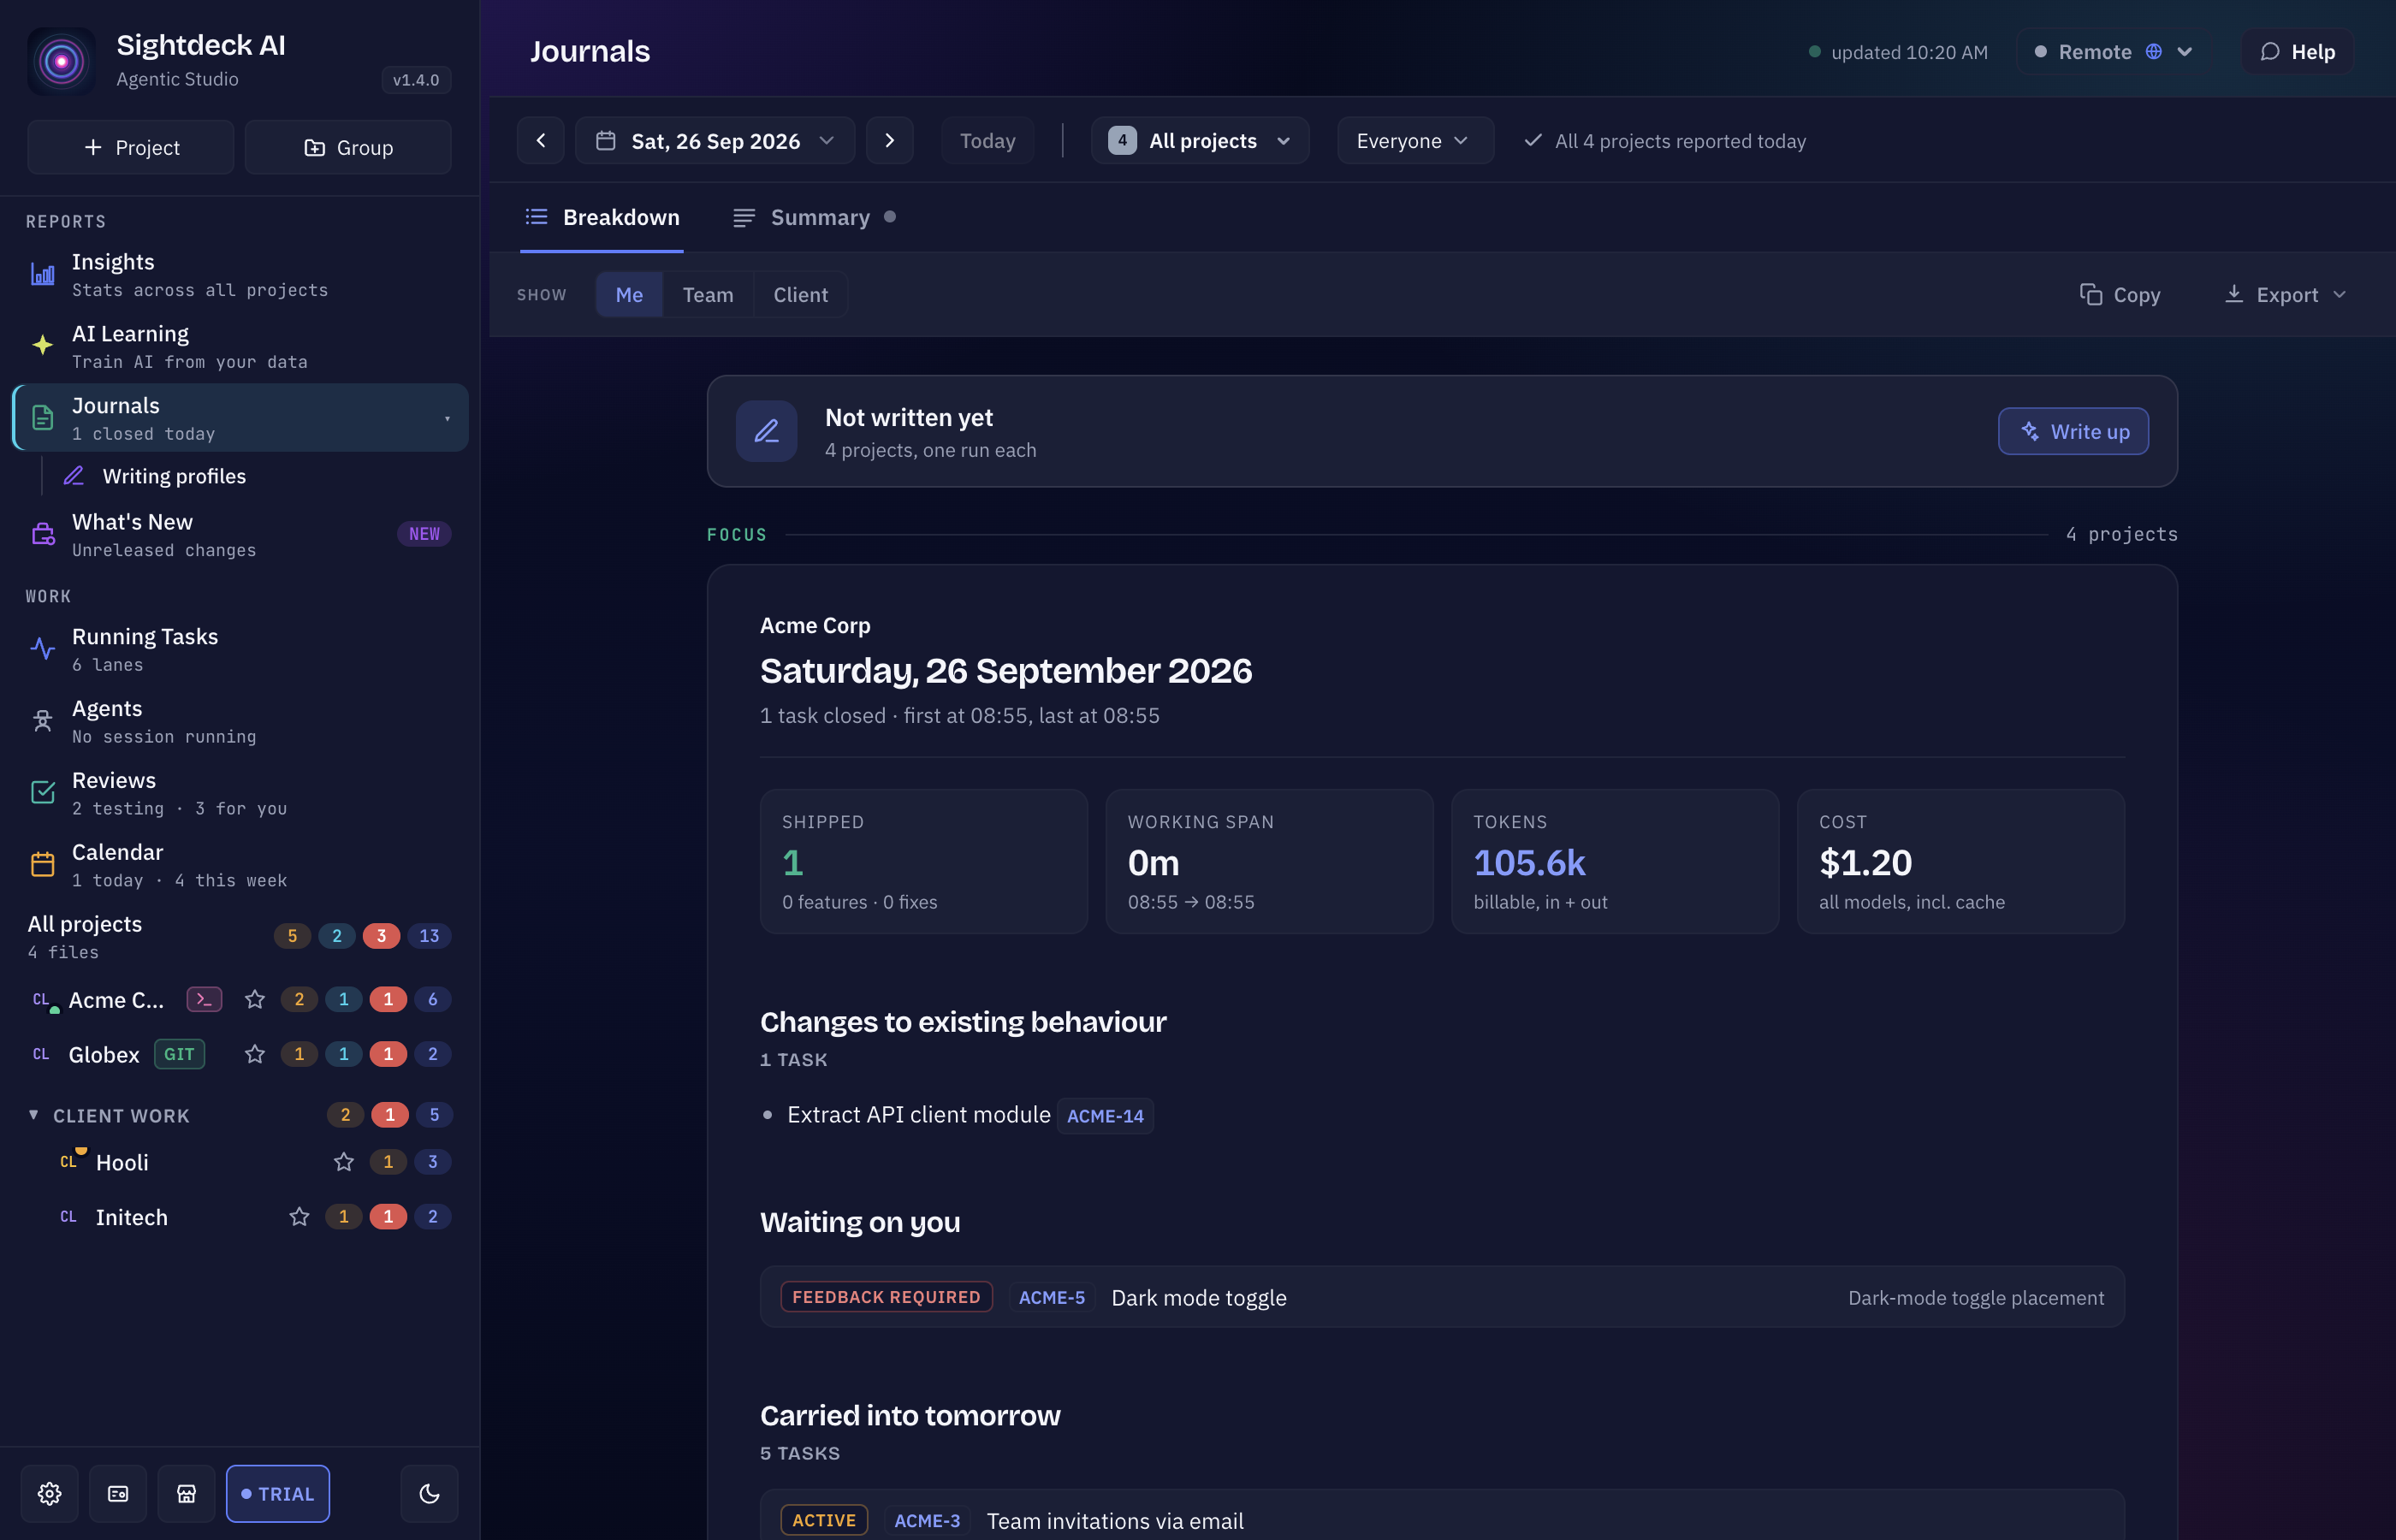Screen dimensions: 2396x1540
Task: Collapse the Client Work group
Action: tap(33, 1115)
